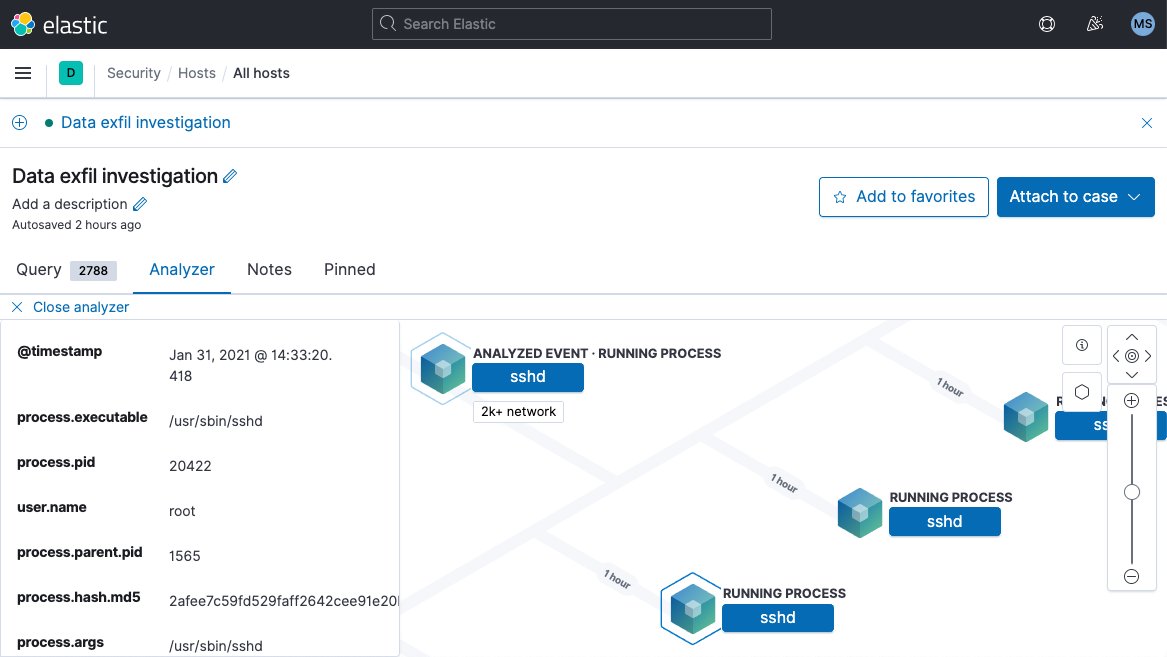This screenshot has height=657, width=1167.
Task: Click the Close analyzer link
Action: [71, 307]
